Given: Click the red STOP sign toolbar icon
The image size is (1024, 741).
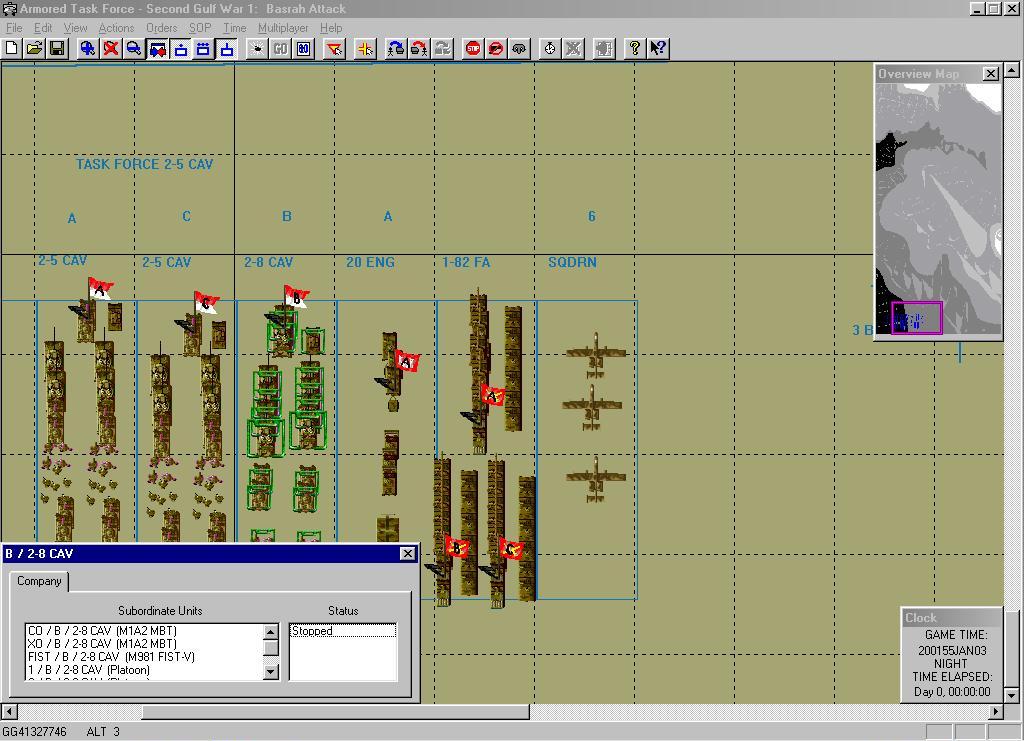Looking at the screenshot, I should tap(473, 48).
